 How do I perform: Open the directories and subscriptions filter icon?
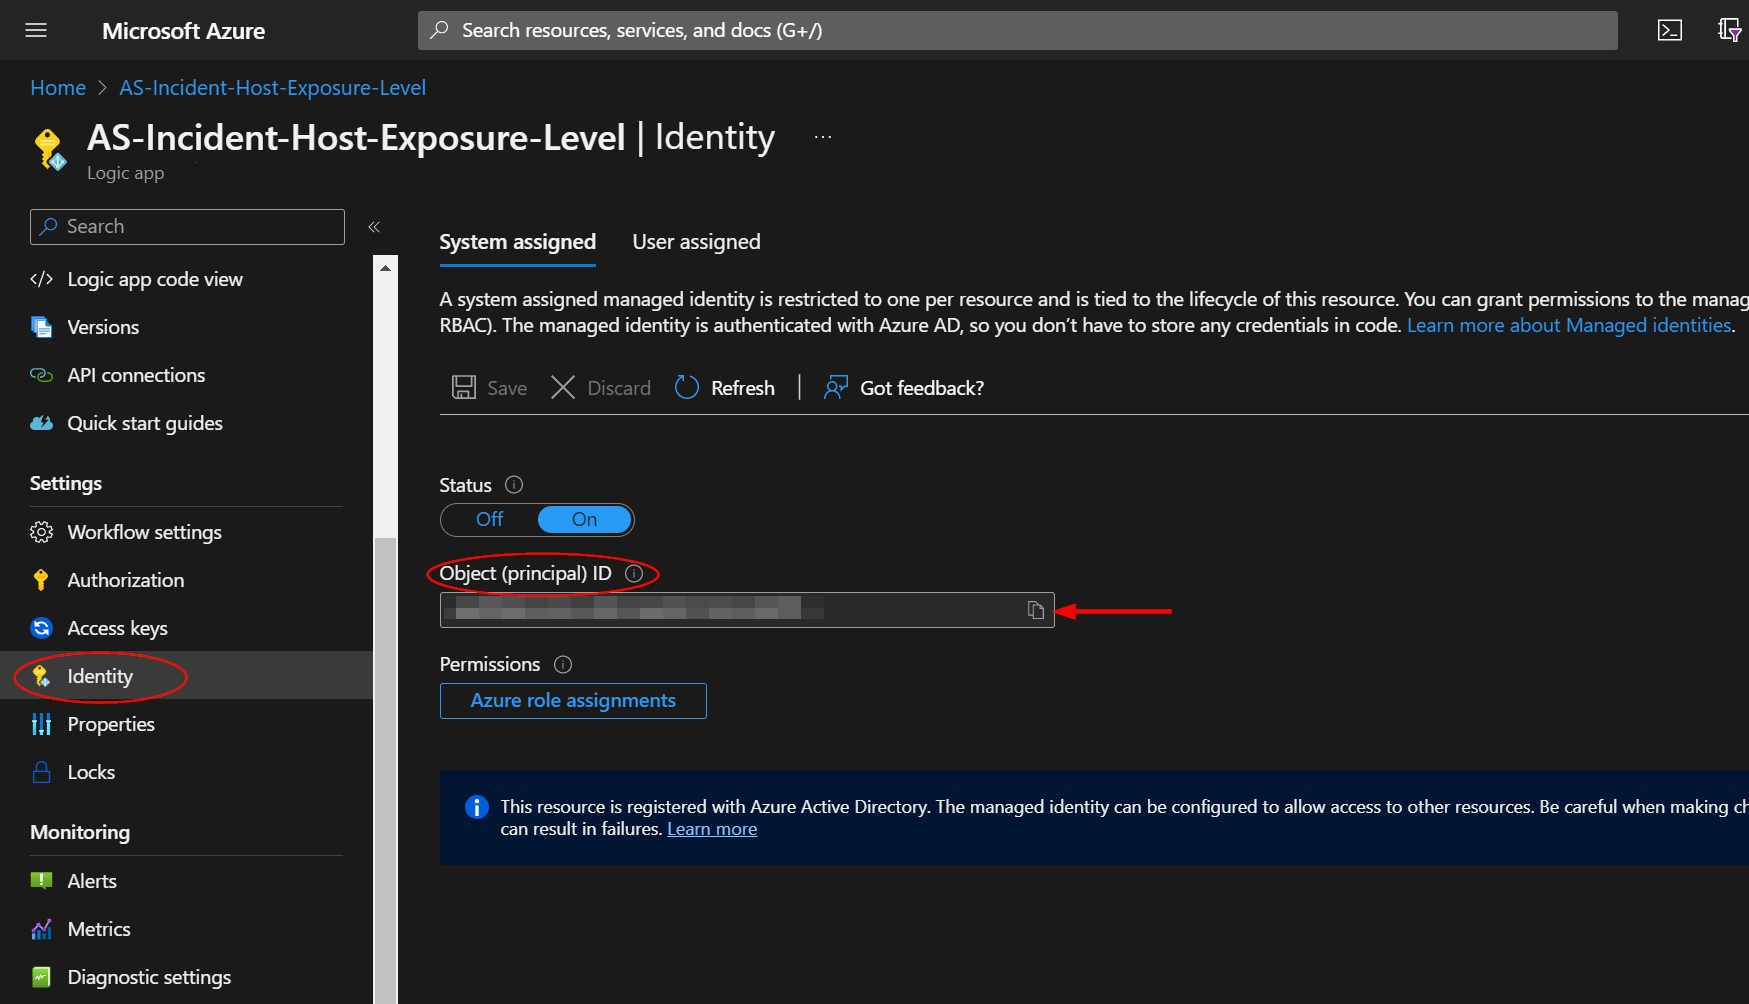1730,30
